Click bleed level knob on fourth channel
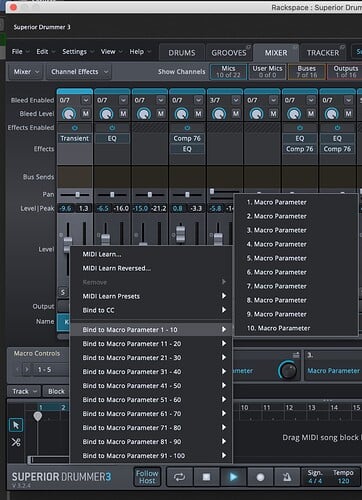The height and width of the screenshot is (500, 362). coord(181,114)
